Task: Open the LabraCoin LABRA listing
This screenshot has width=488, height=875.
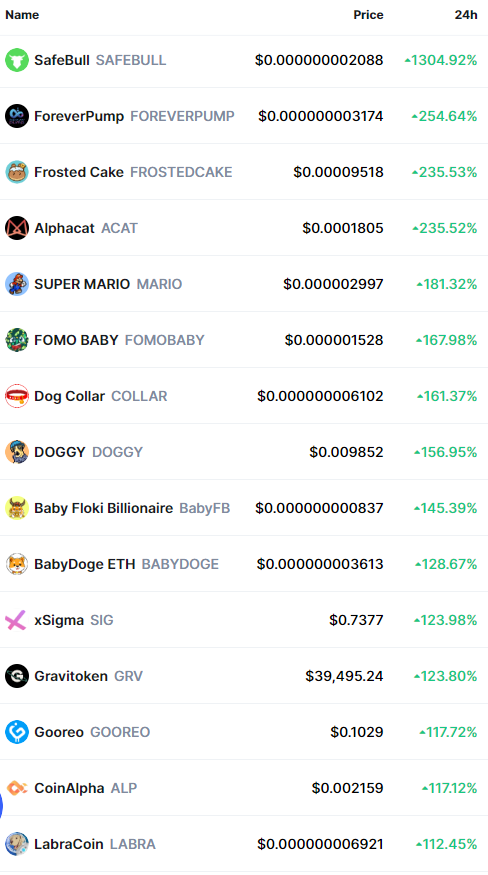Action: 95,844
